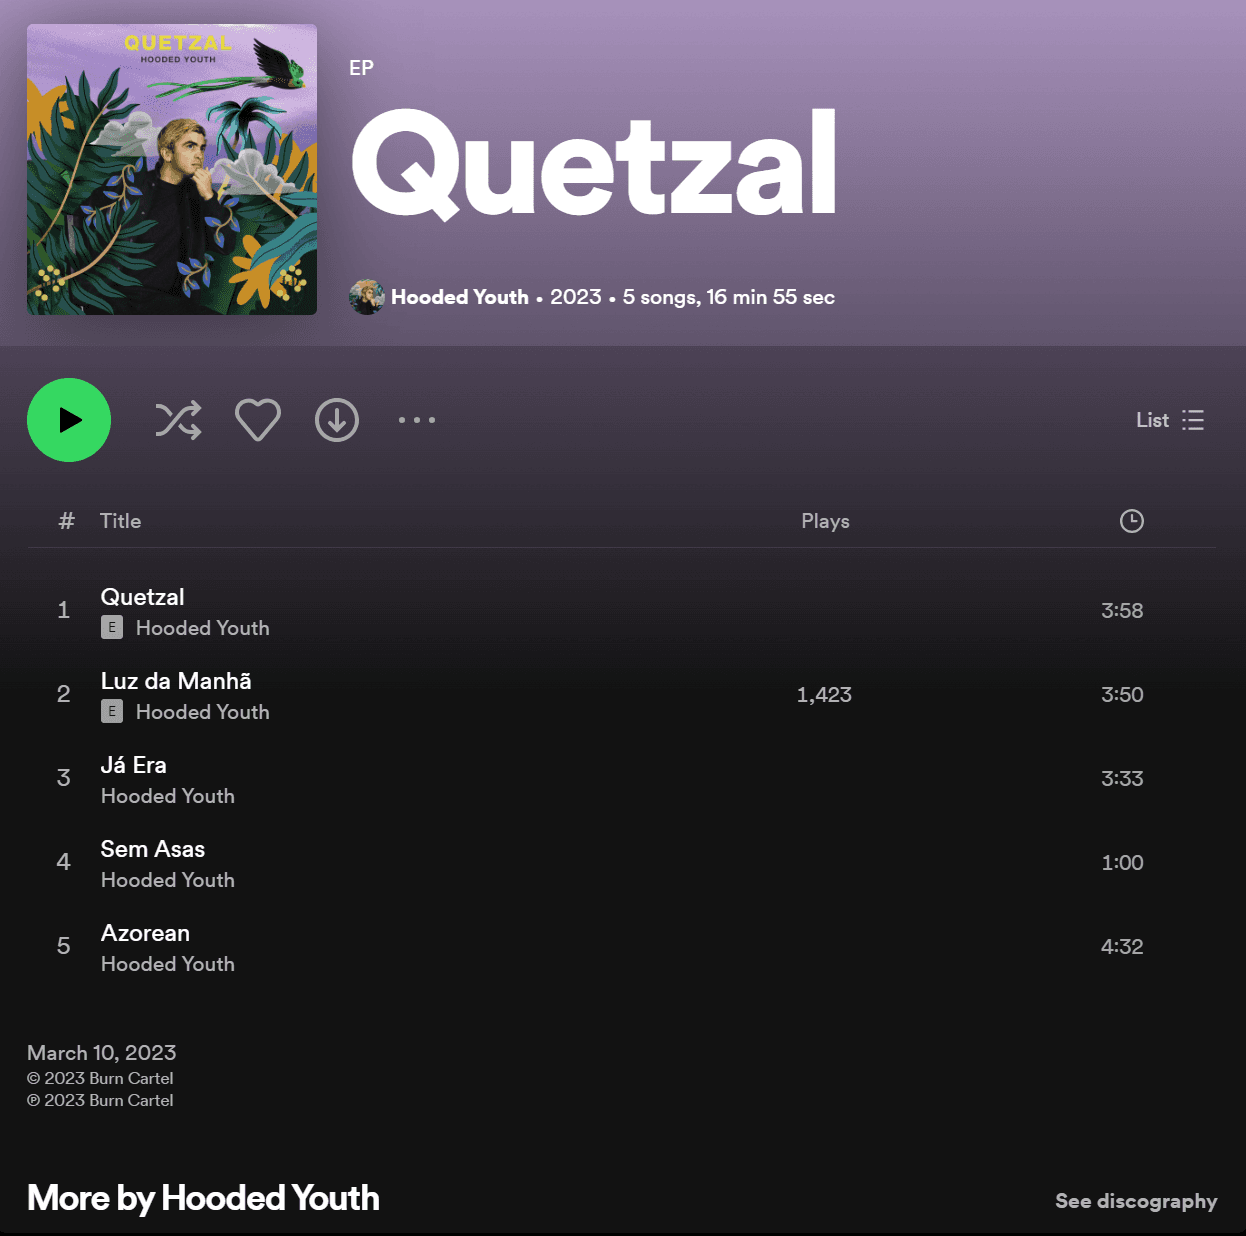Click the explicit badge under the Quetzal track
Screen dimensions: 1246x1236
112,627
